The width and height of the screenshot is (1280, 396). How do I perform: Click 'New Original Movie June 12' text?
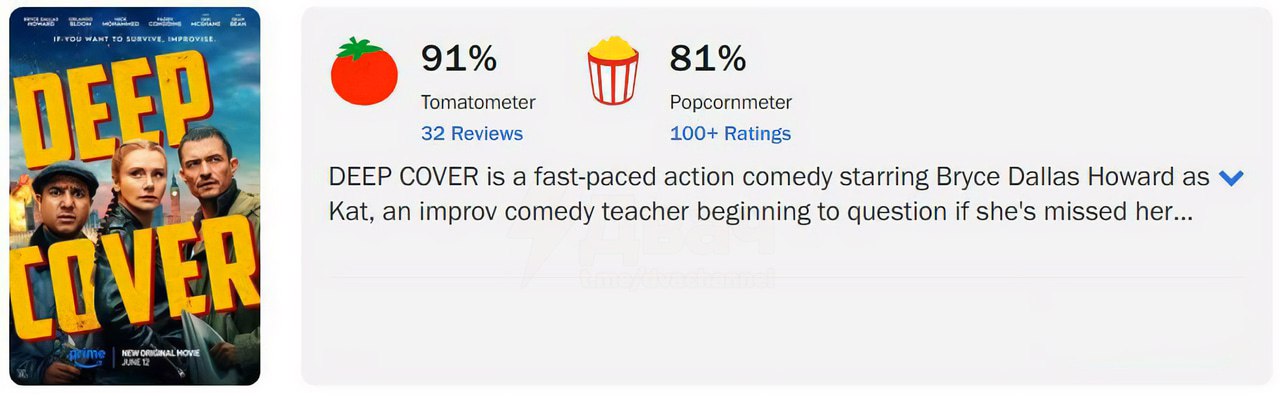[150, 358]
